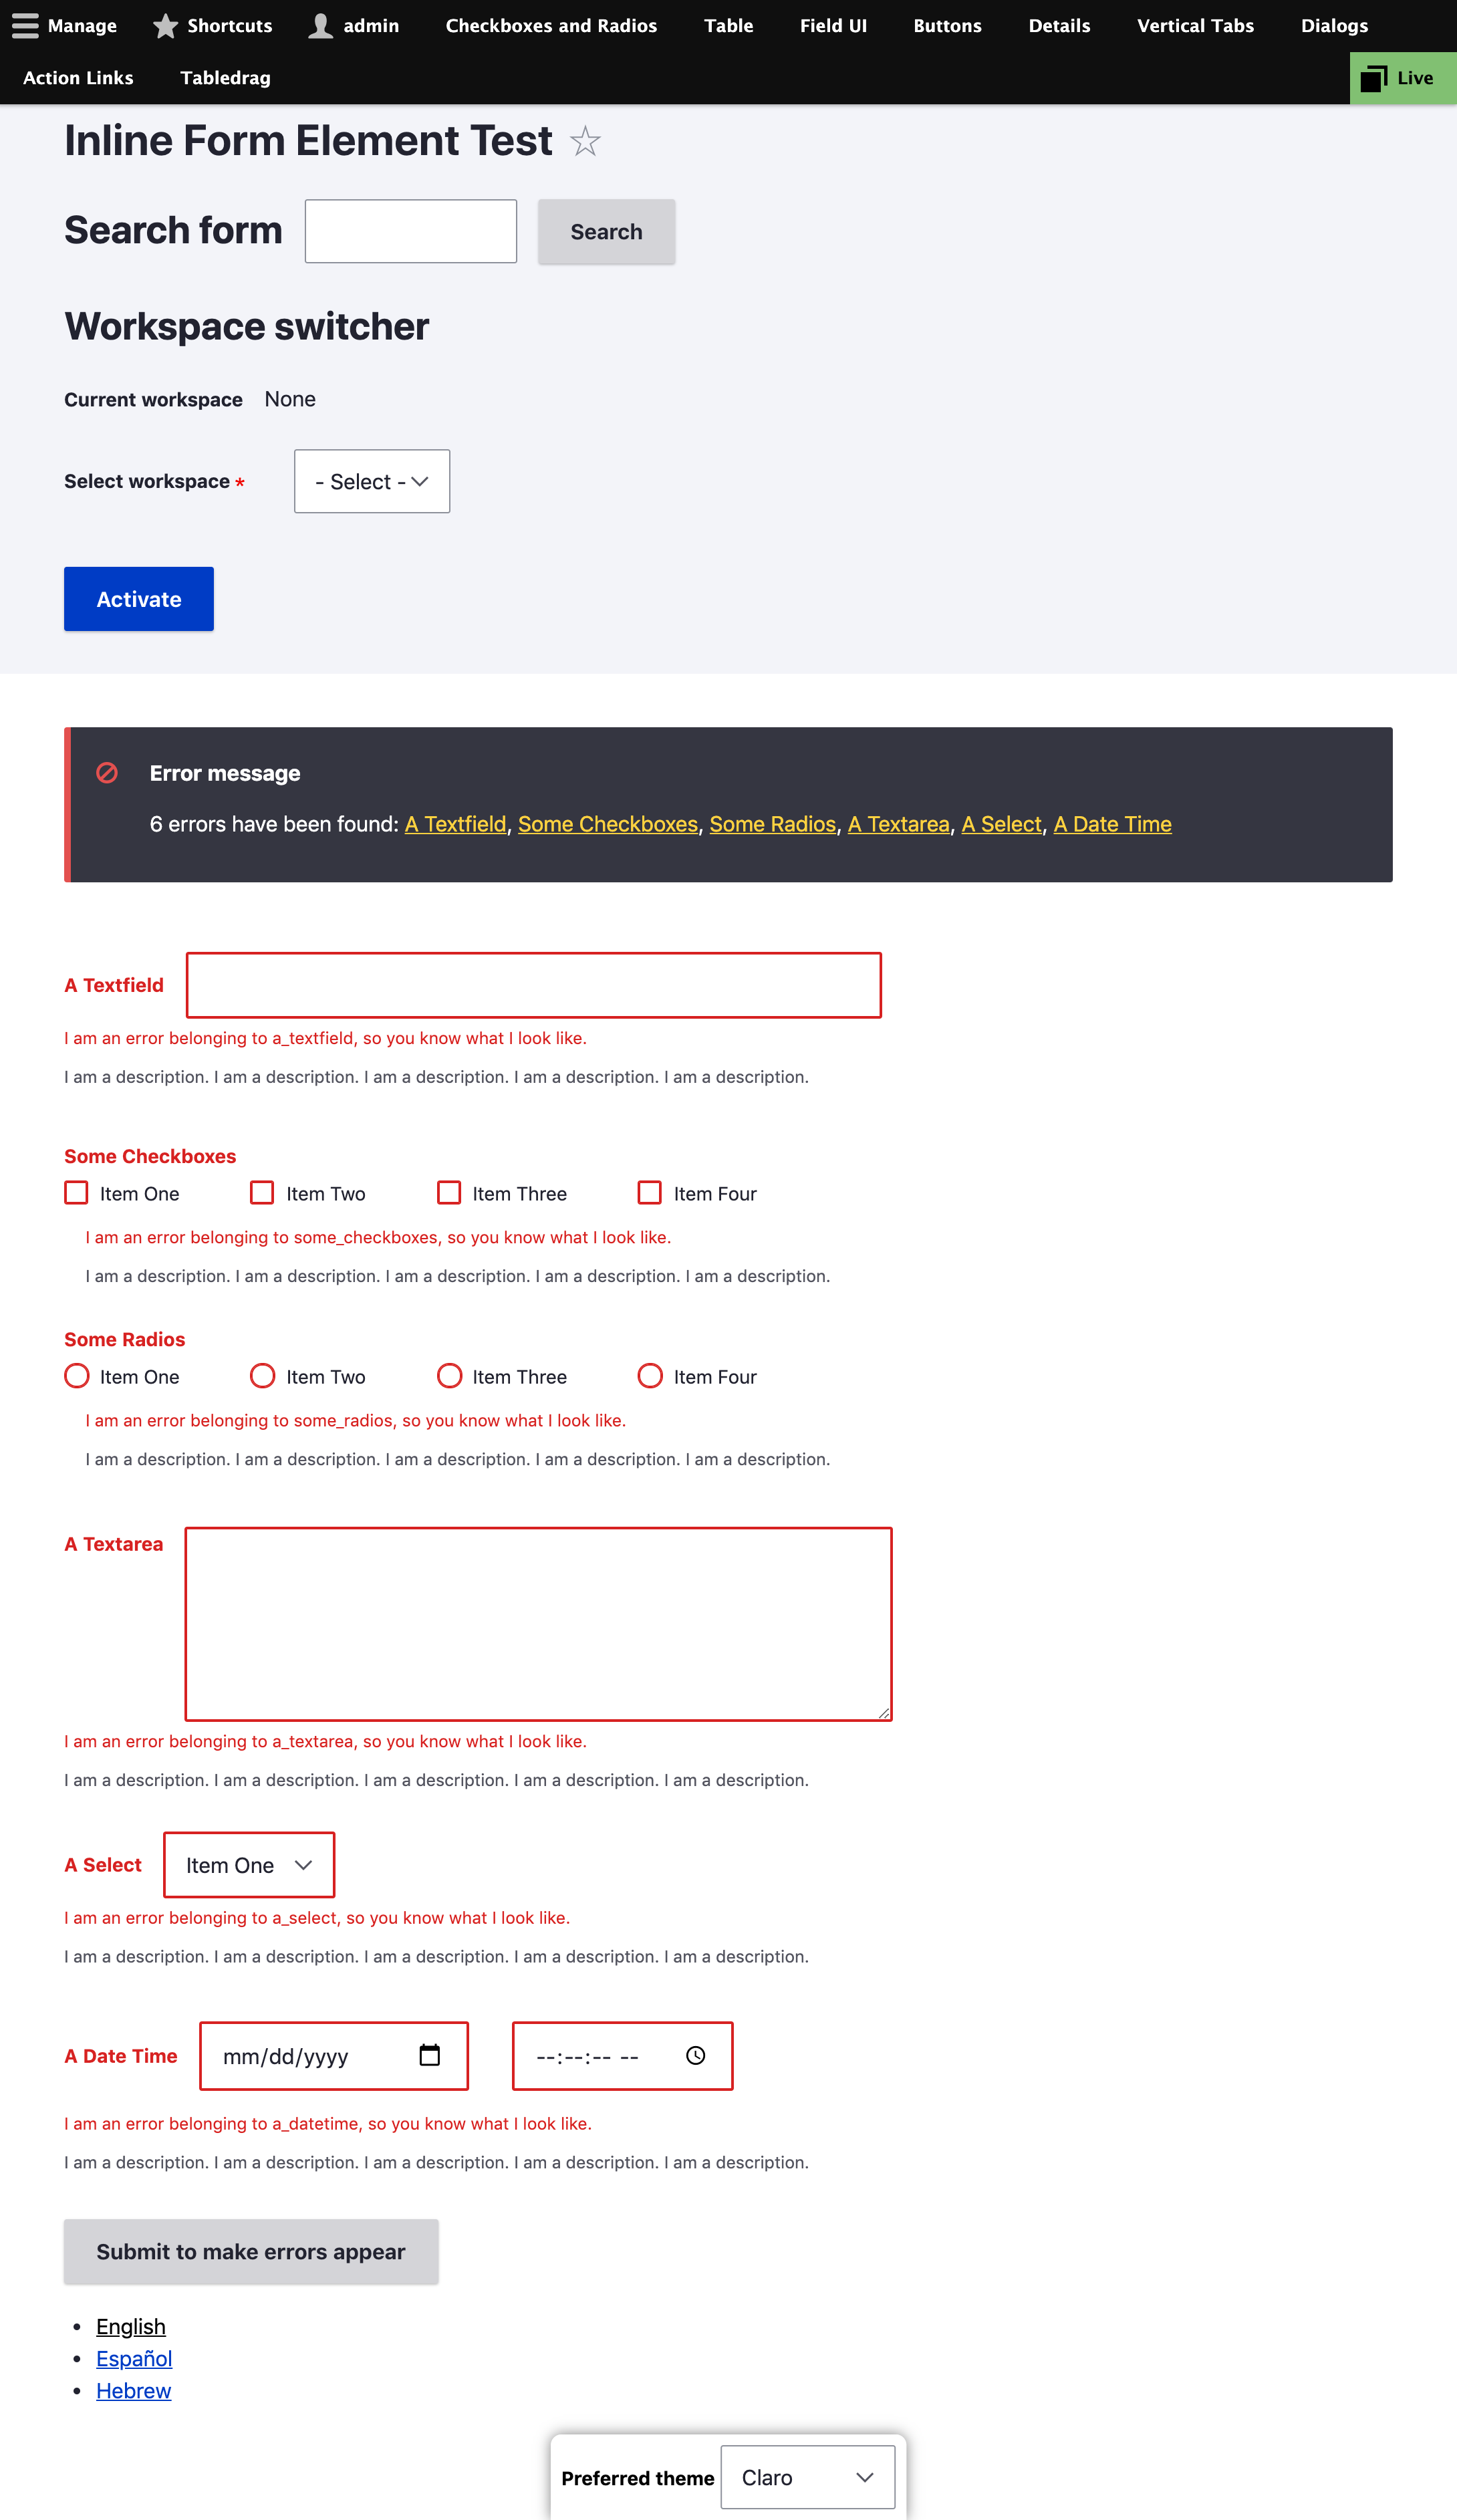Click the Shortcuts star icon
Screen dimensions: 1457x2520
coord(165,25)
